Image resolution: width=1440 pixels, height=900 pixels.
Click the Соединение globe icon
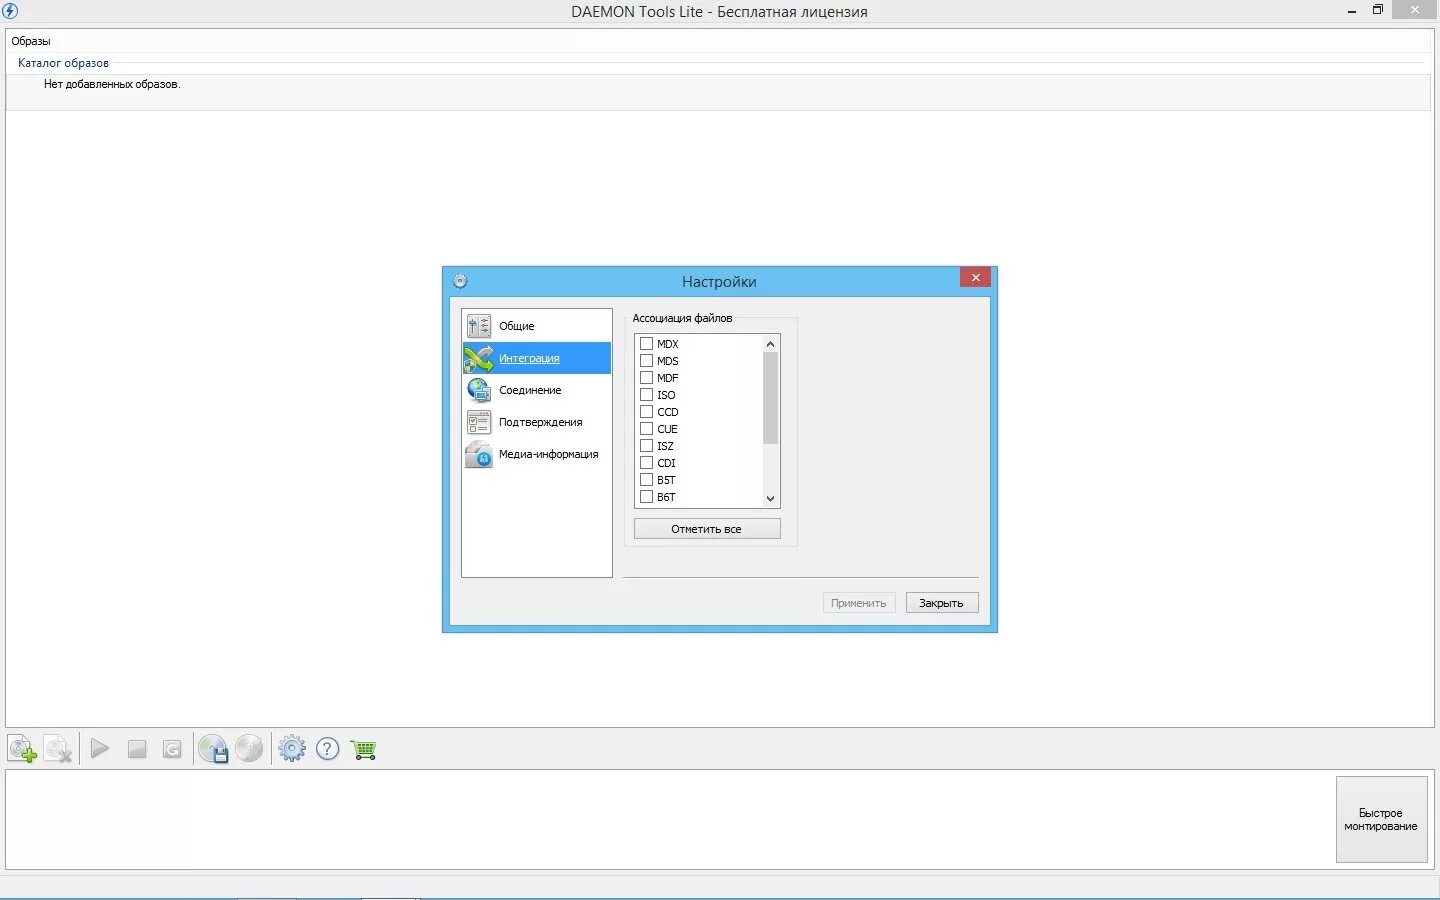coord(479,390)
